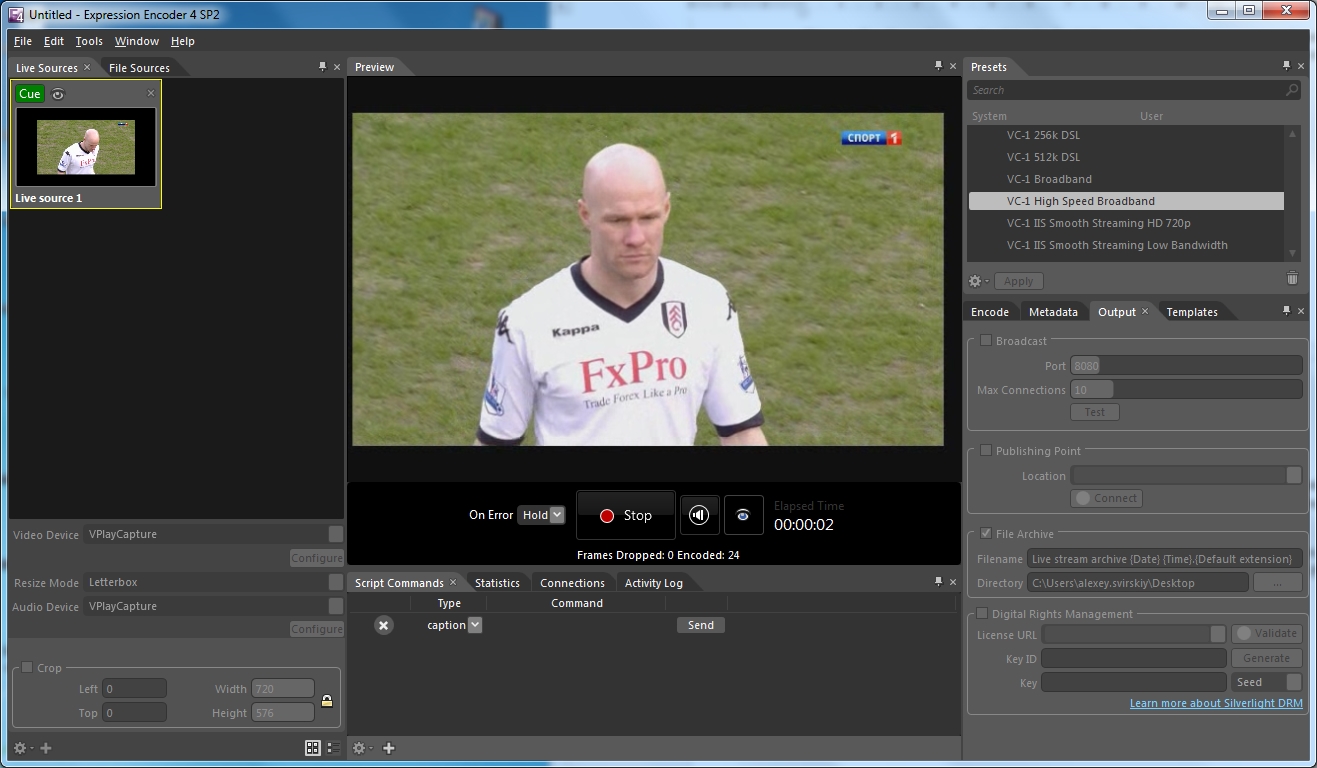Adjust the Max Connections slider

coord(1186,390)
